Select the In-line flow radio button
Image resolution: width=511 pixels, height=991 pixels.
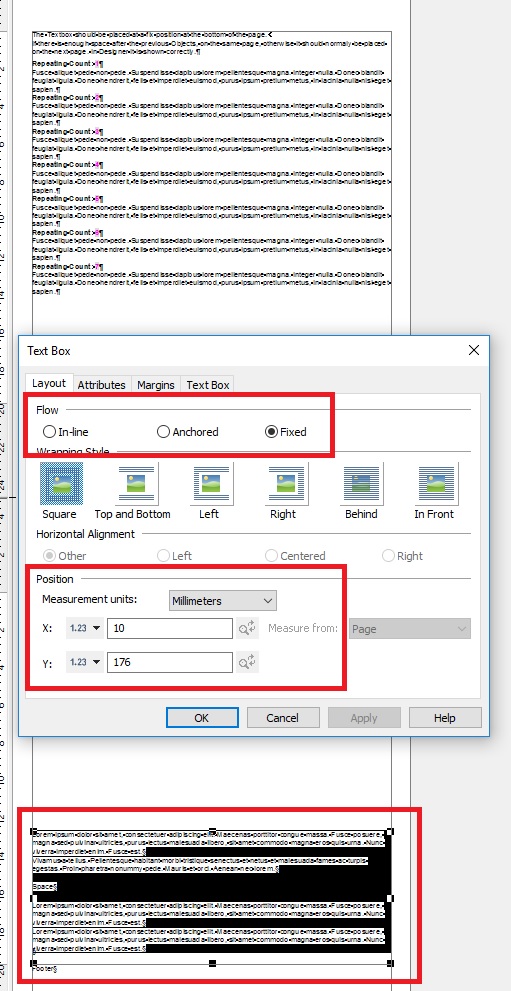click(49, 432)
